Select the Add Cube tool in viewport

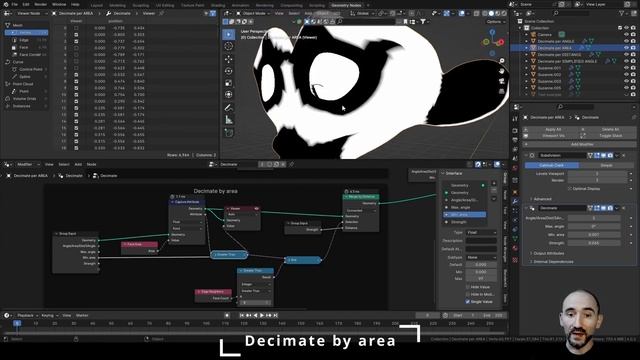pyautogui.click(x=229, y=133)
